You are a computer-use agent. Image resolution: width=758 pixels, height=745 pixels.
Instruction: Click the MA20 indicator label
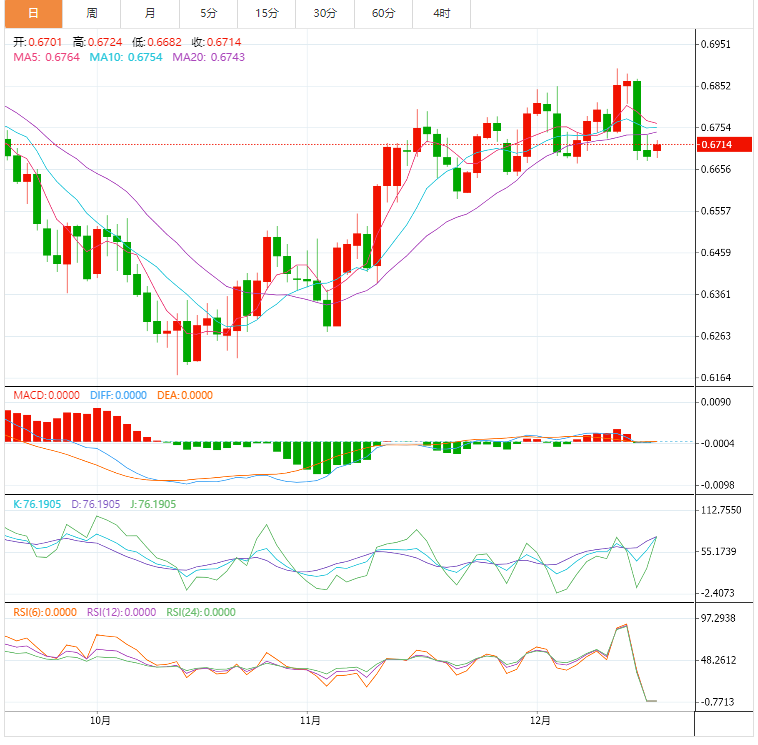[x=208, y=58]
